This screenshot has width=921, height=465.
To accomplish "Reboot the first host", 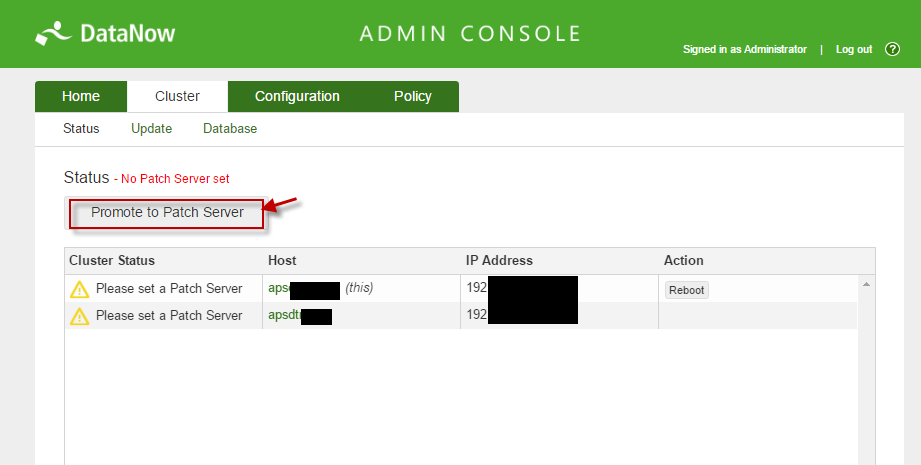I will tap(687, 290).
